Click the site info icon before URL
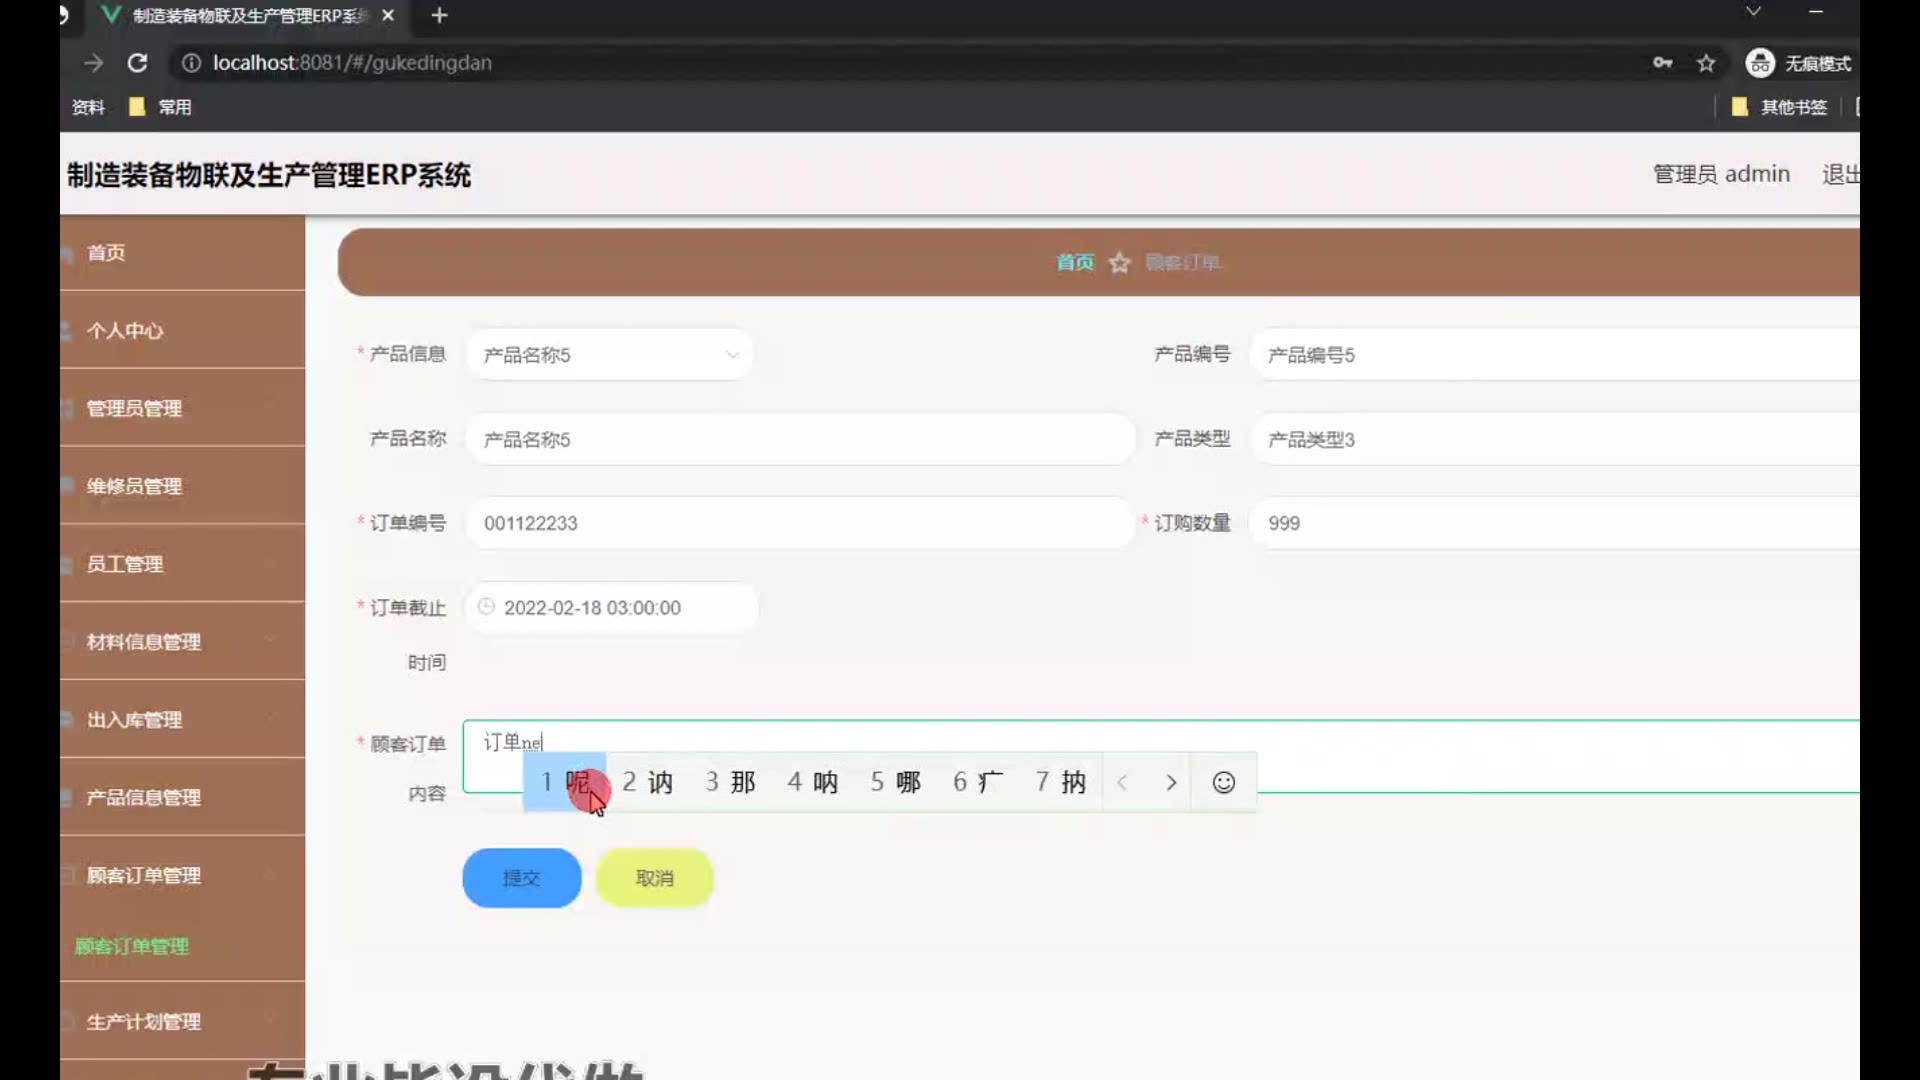The height and width of the screenshot is (1080, 1920). click(x=190, y=63)
